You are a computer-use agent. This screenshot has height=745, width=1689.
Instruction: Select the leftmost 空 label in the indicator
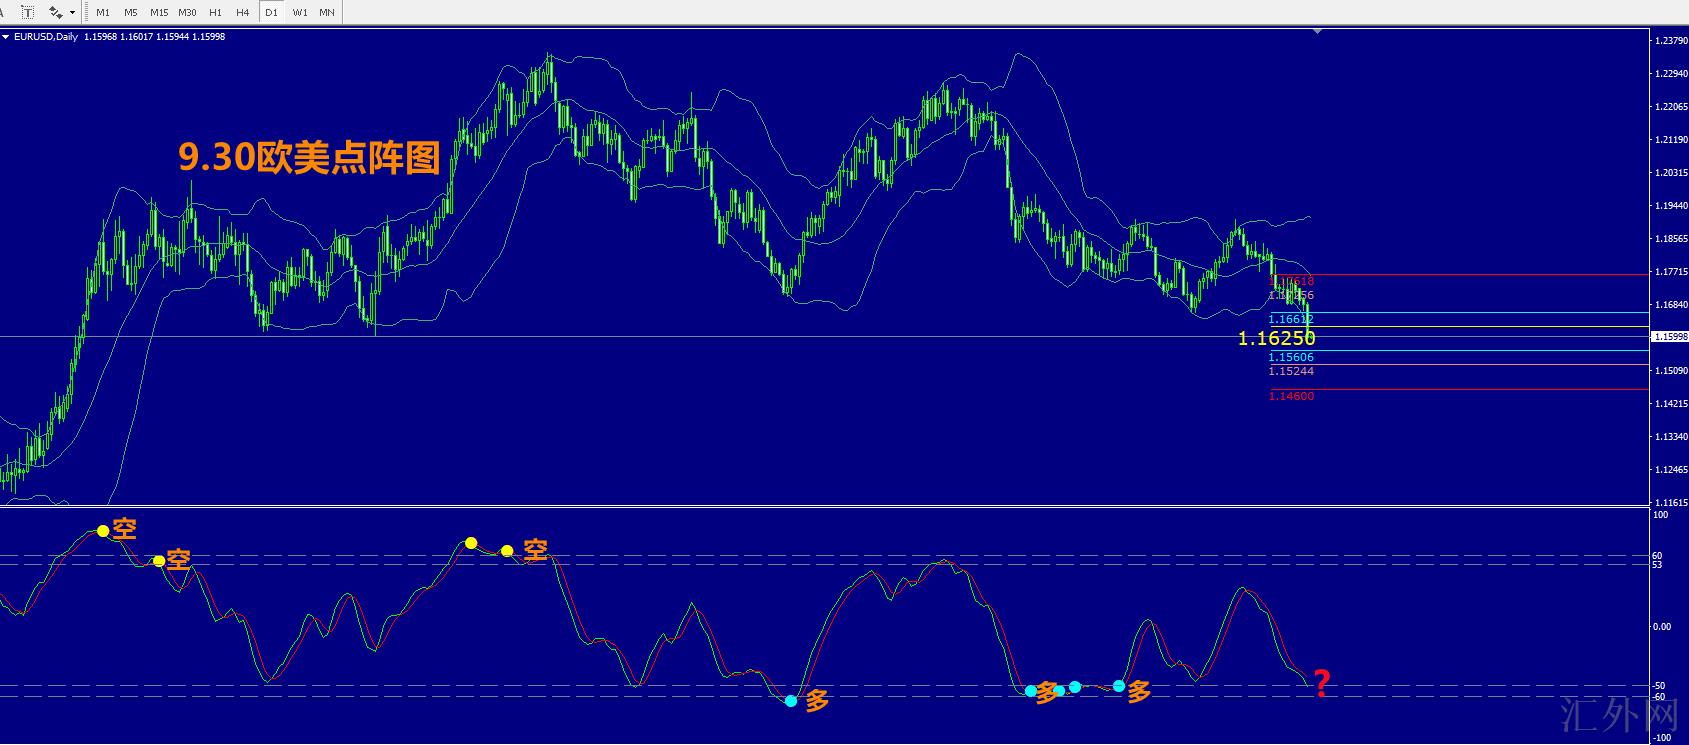(x=124, y=529)
